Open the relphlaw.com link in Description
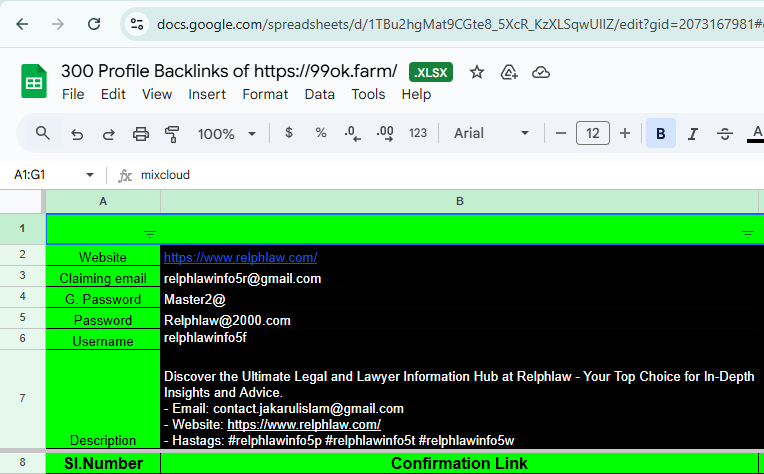This screenshot has width=764, height=474. 304,424
